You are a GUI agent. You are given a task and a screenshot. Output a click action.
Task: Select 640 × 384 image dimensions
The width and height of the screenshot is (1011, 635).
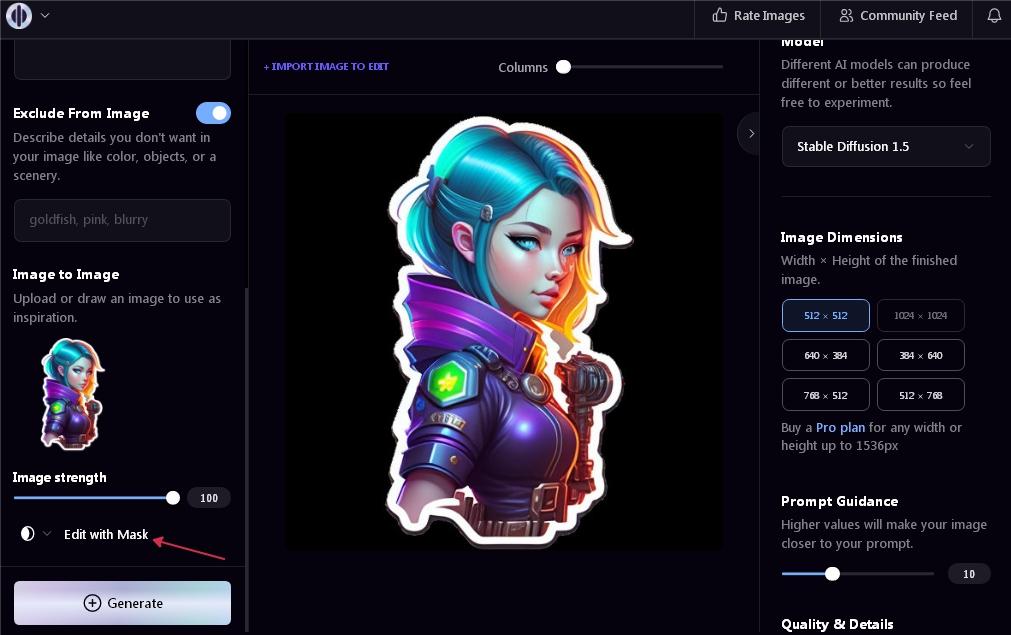coord(825,355)
